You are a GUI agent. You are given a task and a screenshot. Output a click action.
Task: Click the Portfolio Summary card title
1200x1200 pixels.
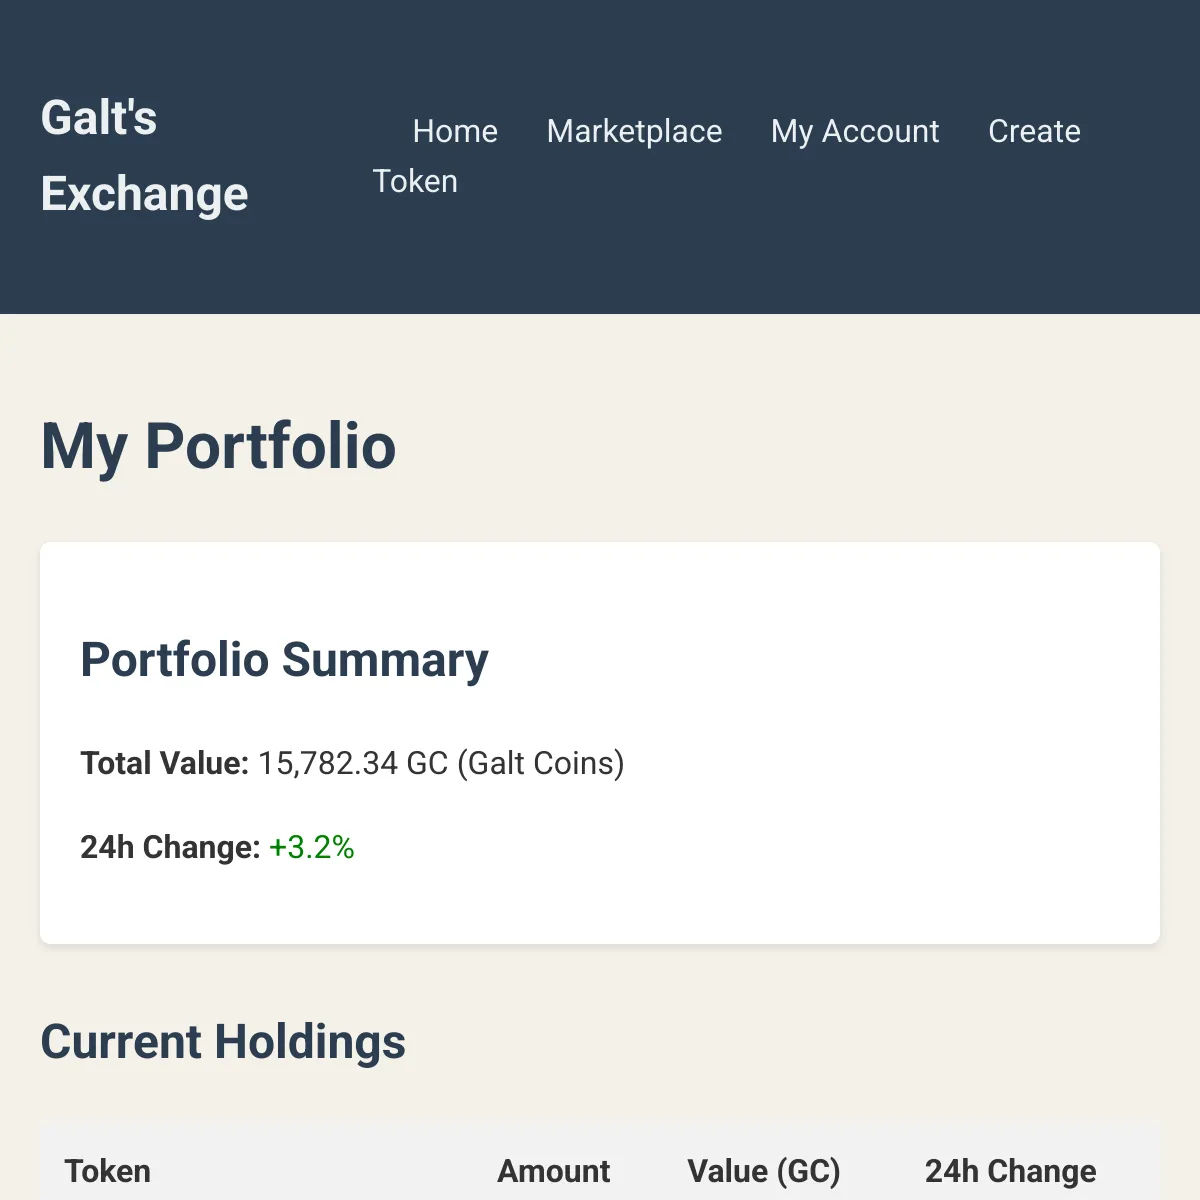tap(284, 659)
